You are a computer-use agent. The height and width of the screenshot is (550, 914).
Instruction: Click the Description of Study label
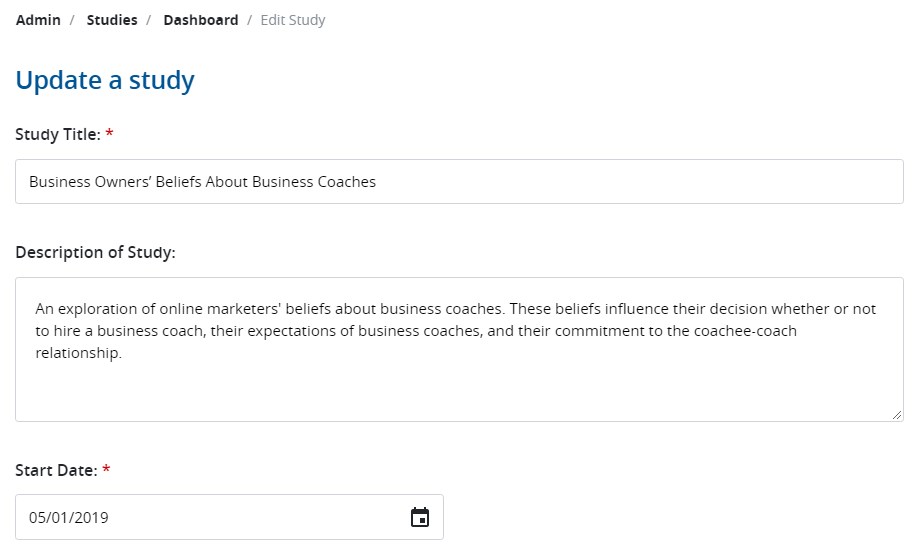tap(95, 252)
